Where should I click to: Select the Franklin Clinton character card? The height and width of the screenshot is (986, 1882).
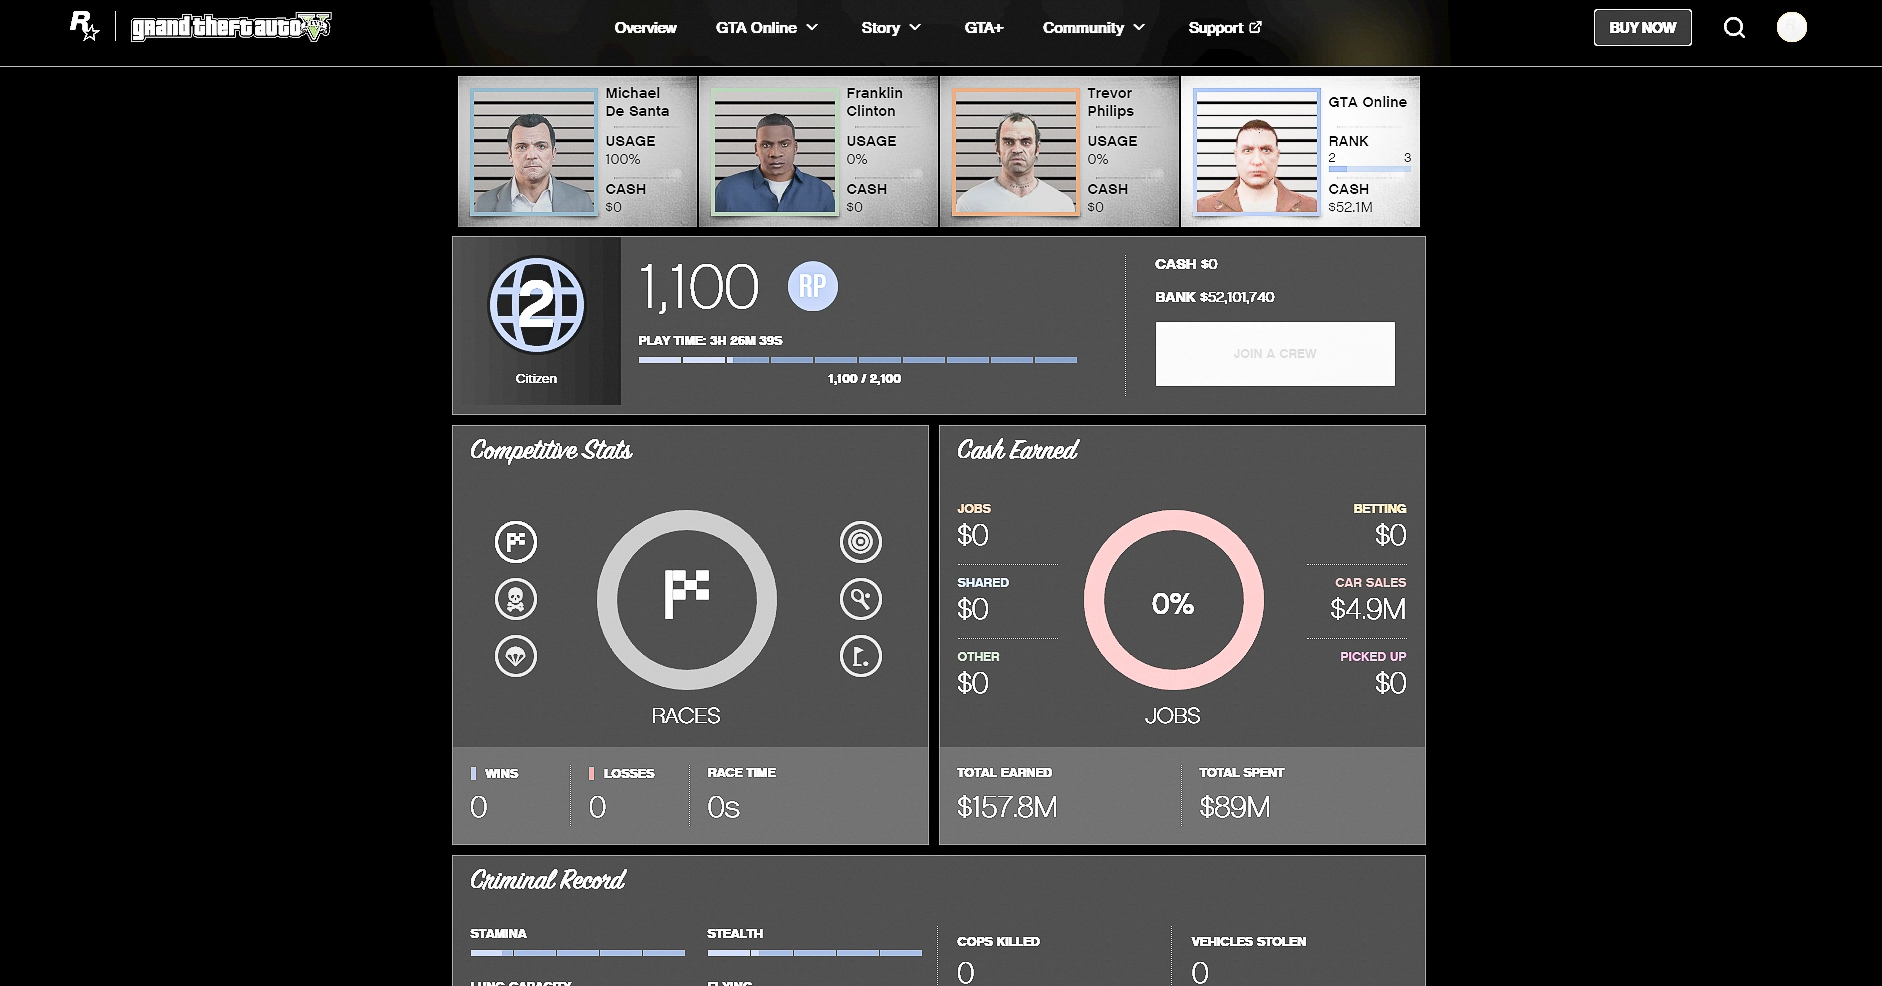819,152
